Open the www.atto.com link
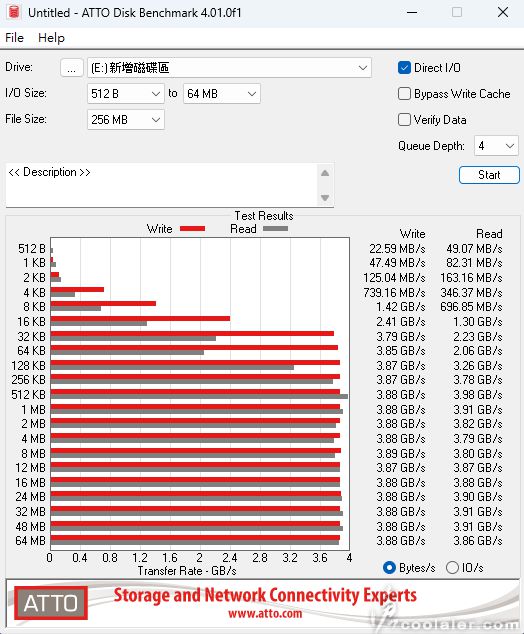This screenshot has width=524, height=634. (265, 614)
